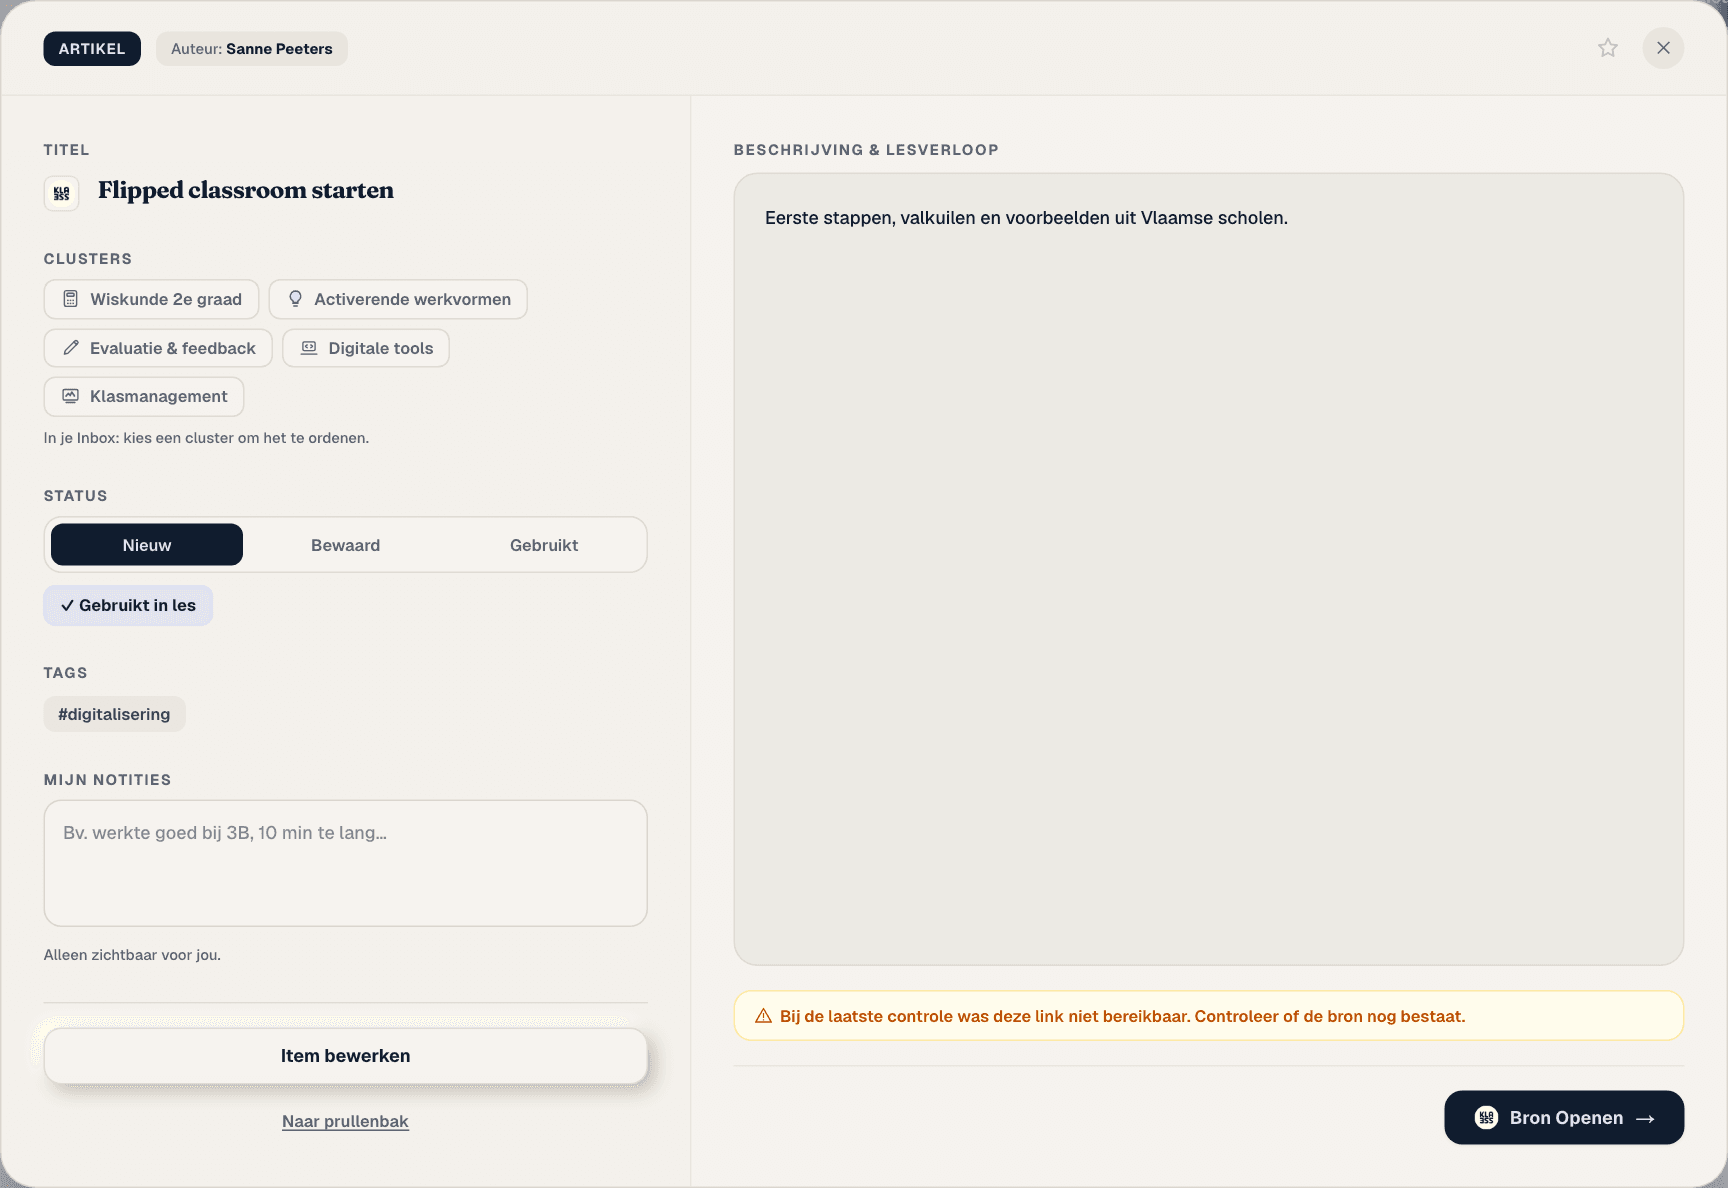
Task: Choose the Evaluatie & feedback cluster
Action: tap(158, 348)
